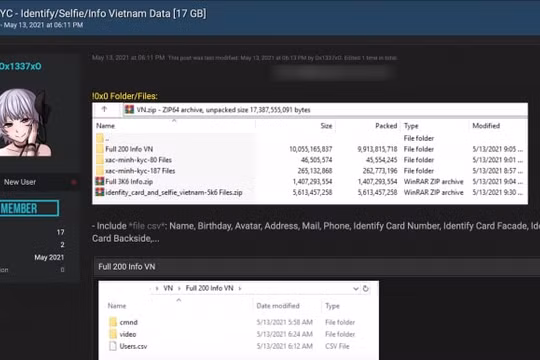
Task: Select 'xac-minh-kyc-187 Files' row text
Action: (140, 171)
